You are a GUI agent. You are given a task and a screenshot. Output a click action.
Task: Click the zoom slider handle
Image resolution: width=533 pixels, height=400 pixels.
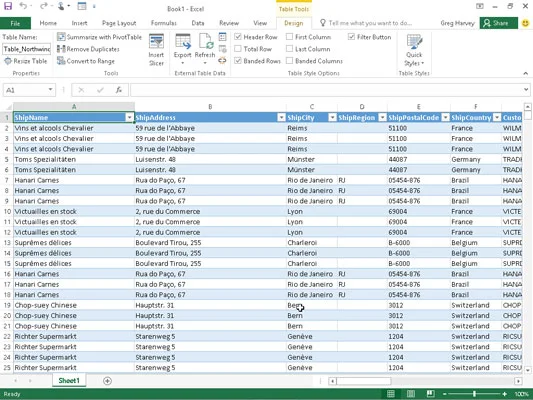pos(474,394)
